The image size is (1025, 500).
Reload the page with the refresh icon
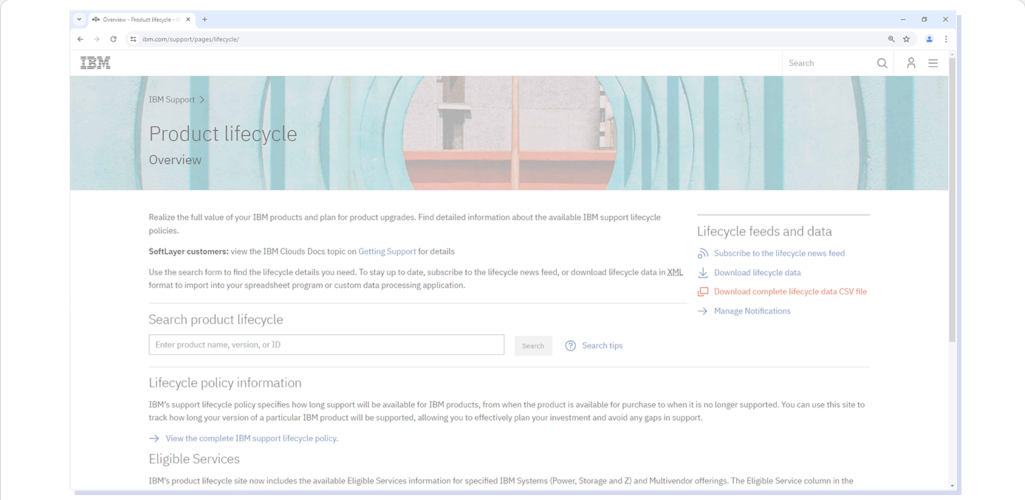(x=113, y=39)
